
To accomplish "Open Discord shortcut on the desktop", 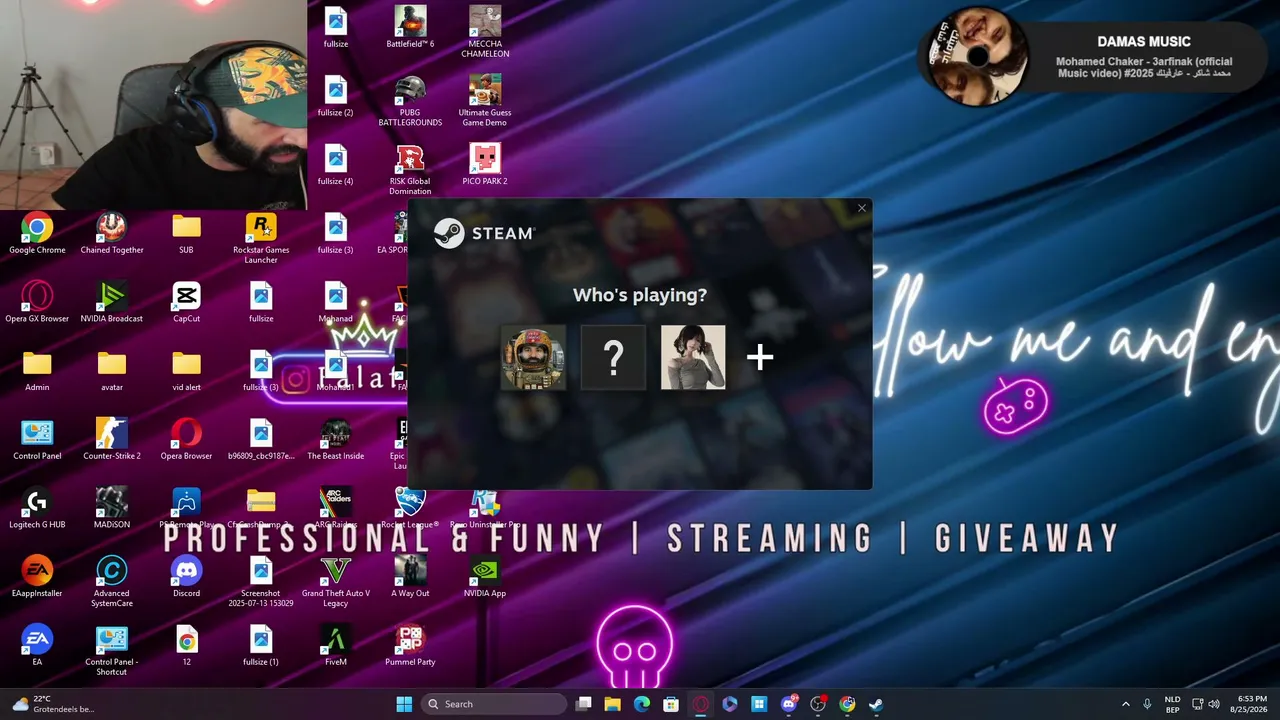I will (186, 578).
